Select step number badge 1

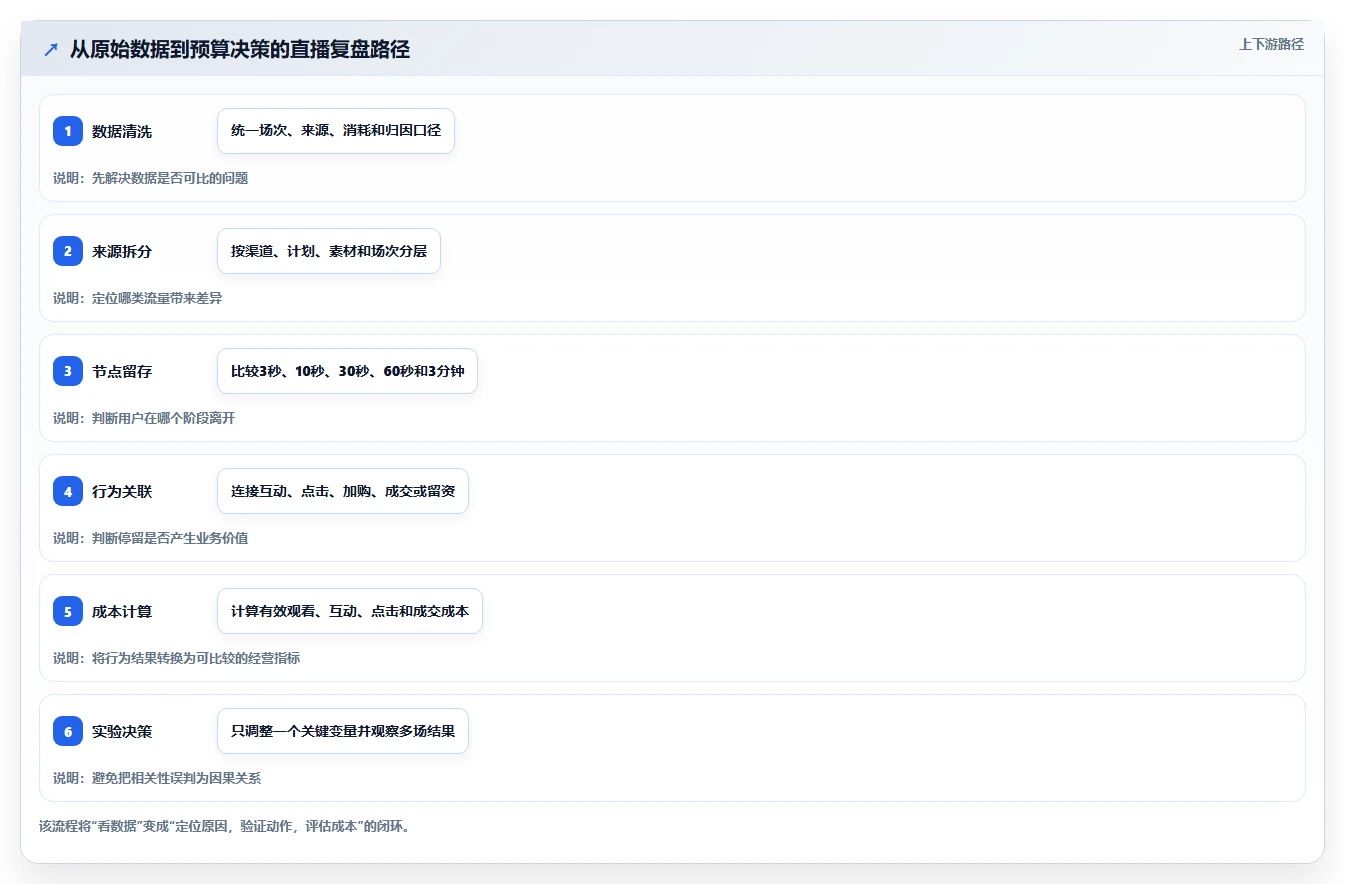tap(68, 131)
